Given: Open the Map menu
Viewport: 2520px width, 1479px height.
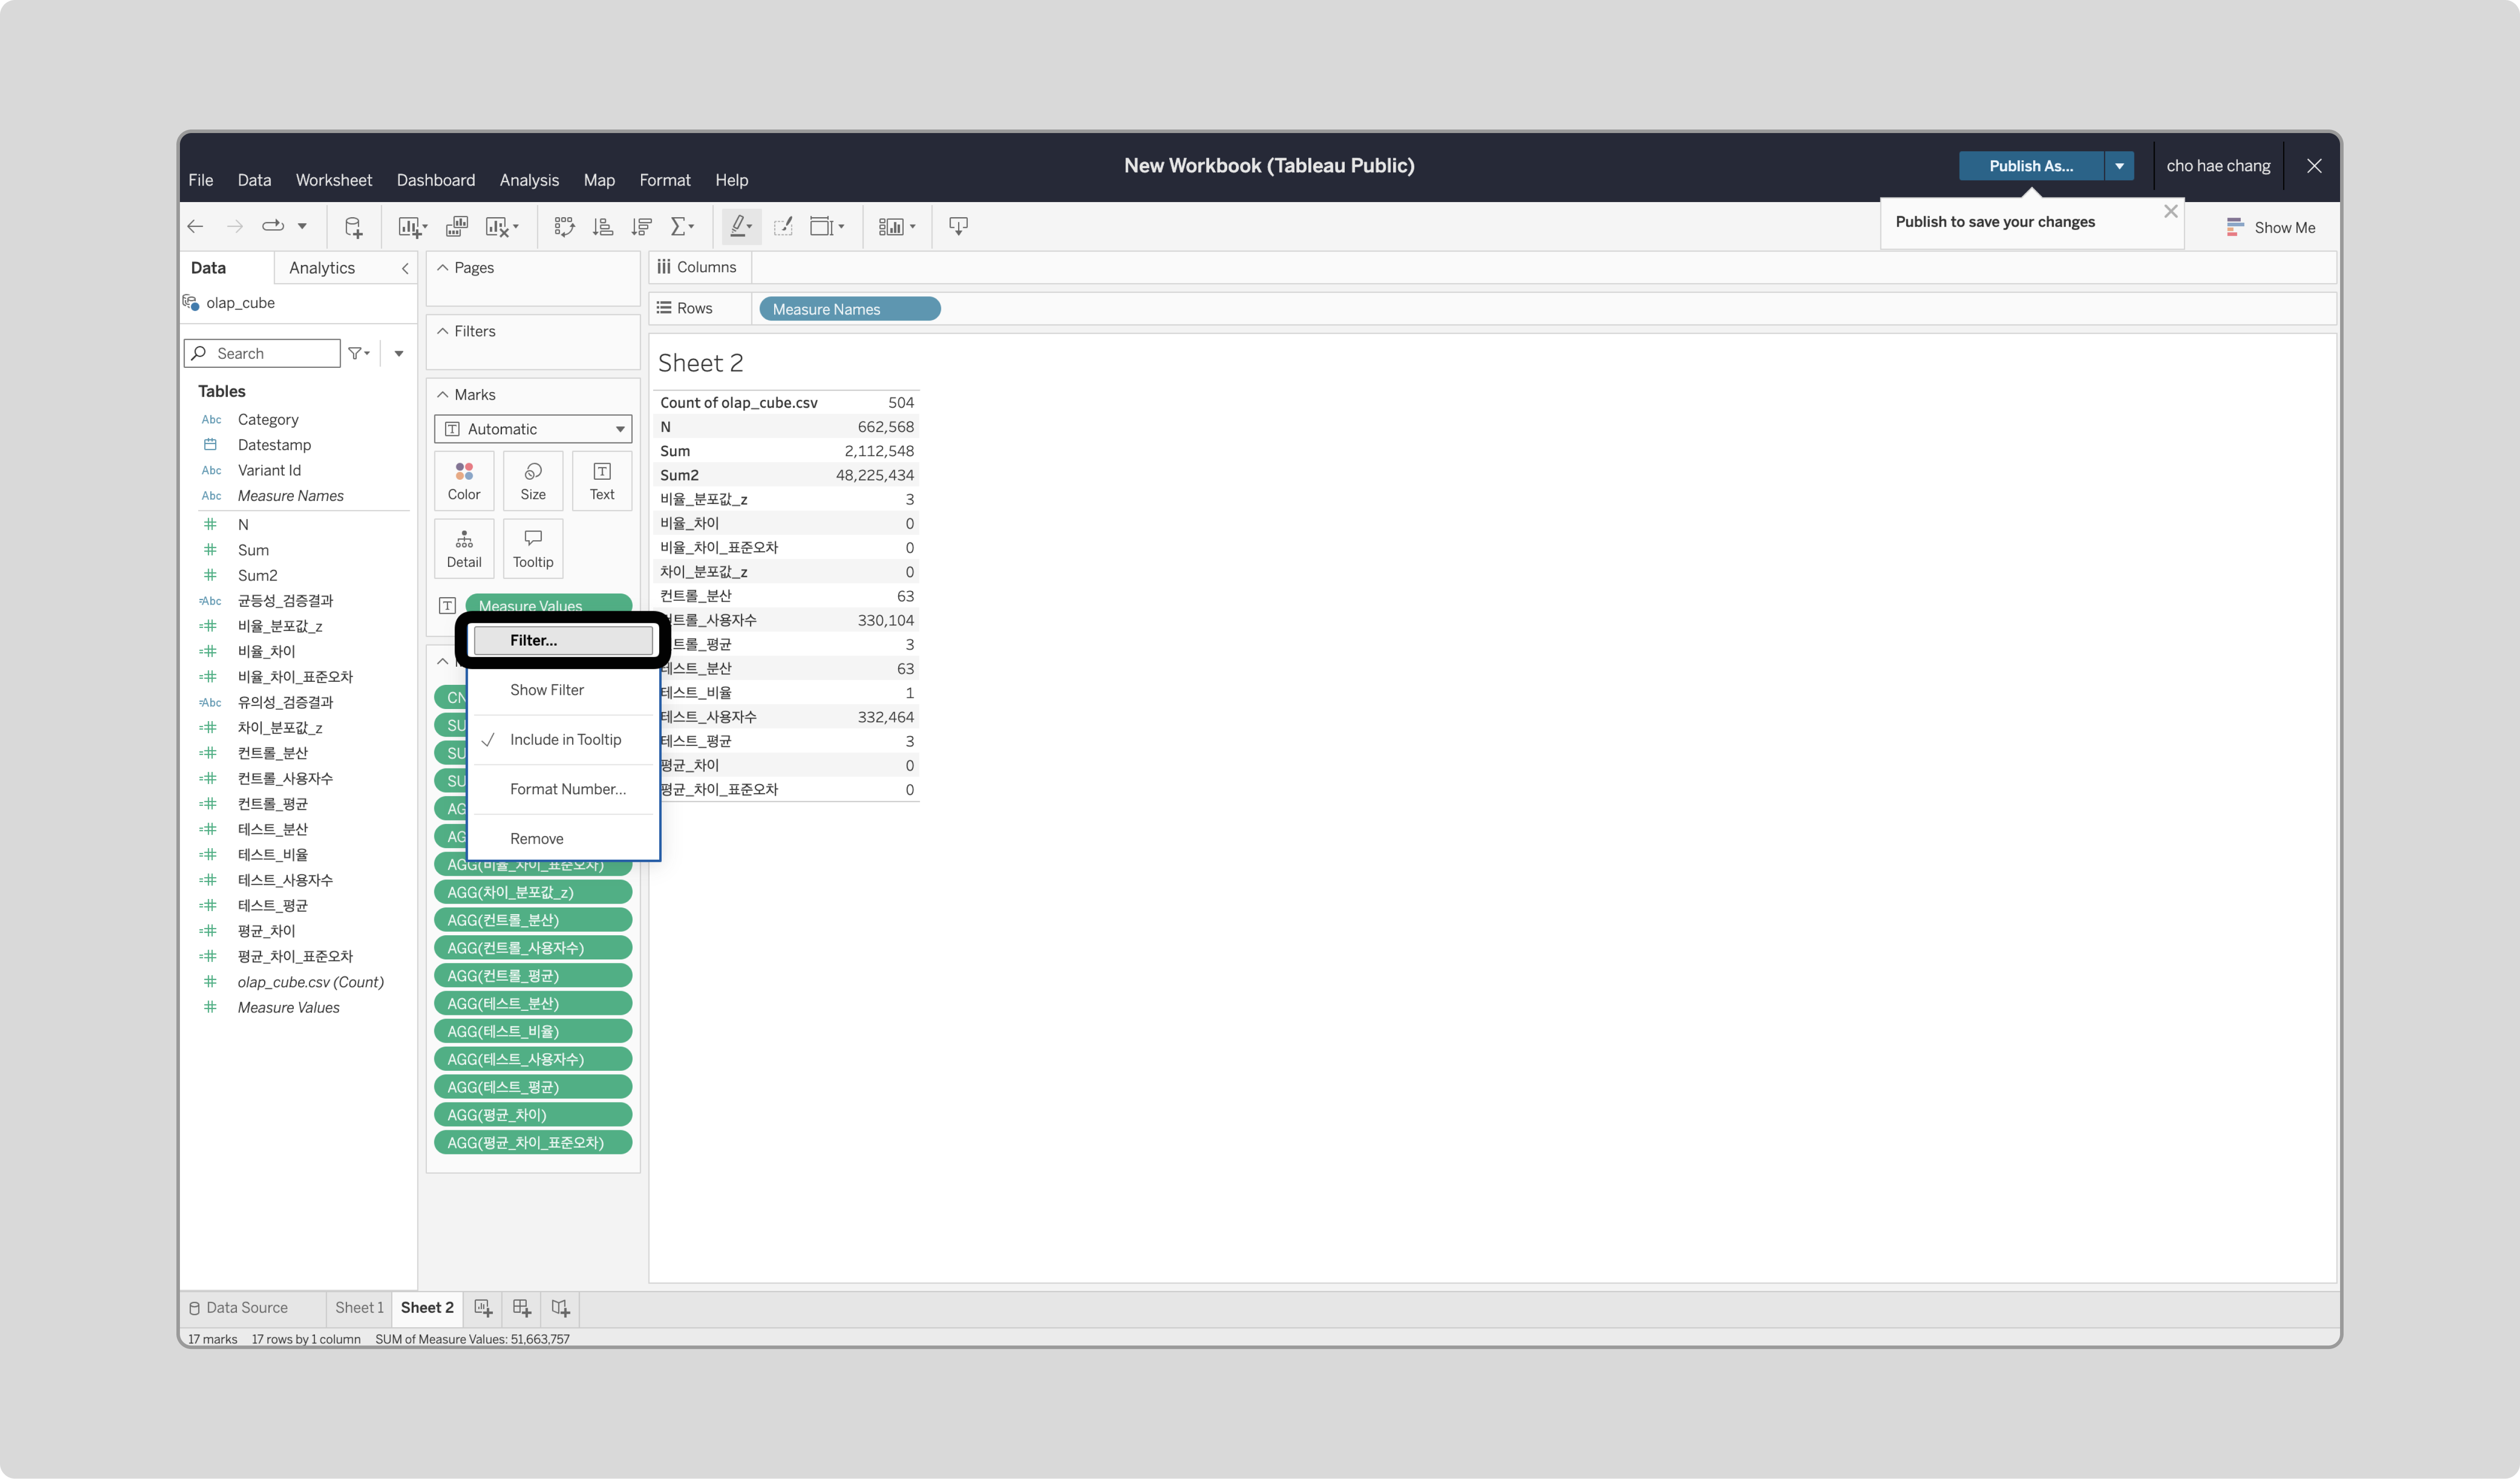Looking at the screenshot, I should tap(599, 180).
